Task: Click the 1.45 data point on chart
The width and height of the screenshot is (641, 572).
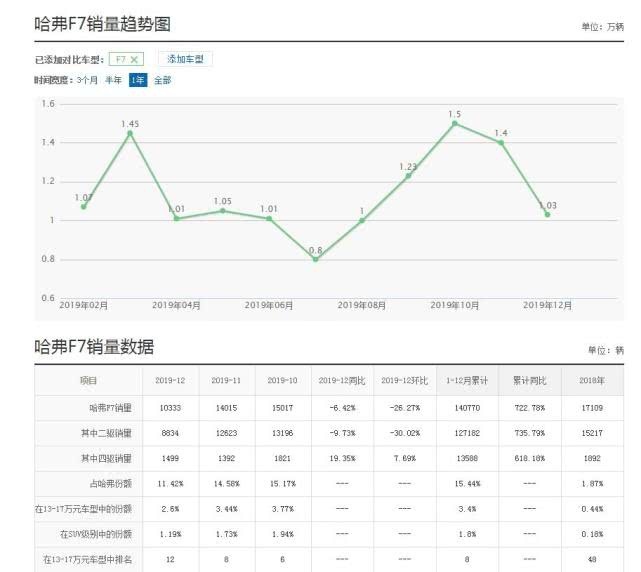Action: point(130,133)
